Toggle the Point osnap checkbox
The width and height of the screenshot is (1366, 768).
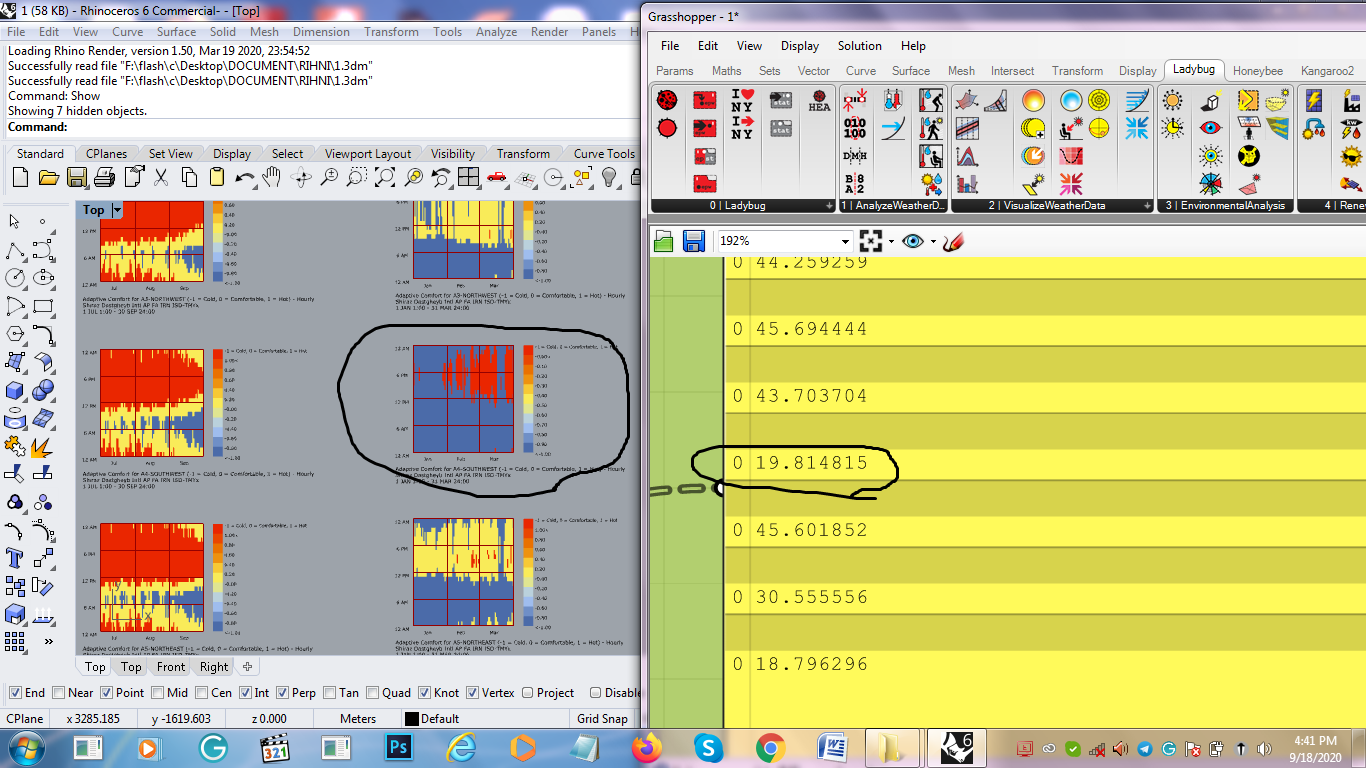point(107,692)
